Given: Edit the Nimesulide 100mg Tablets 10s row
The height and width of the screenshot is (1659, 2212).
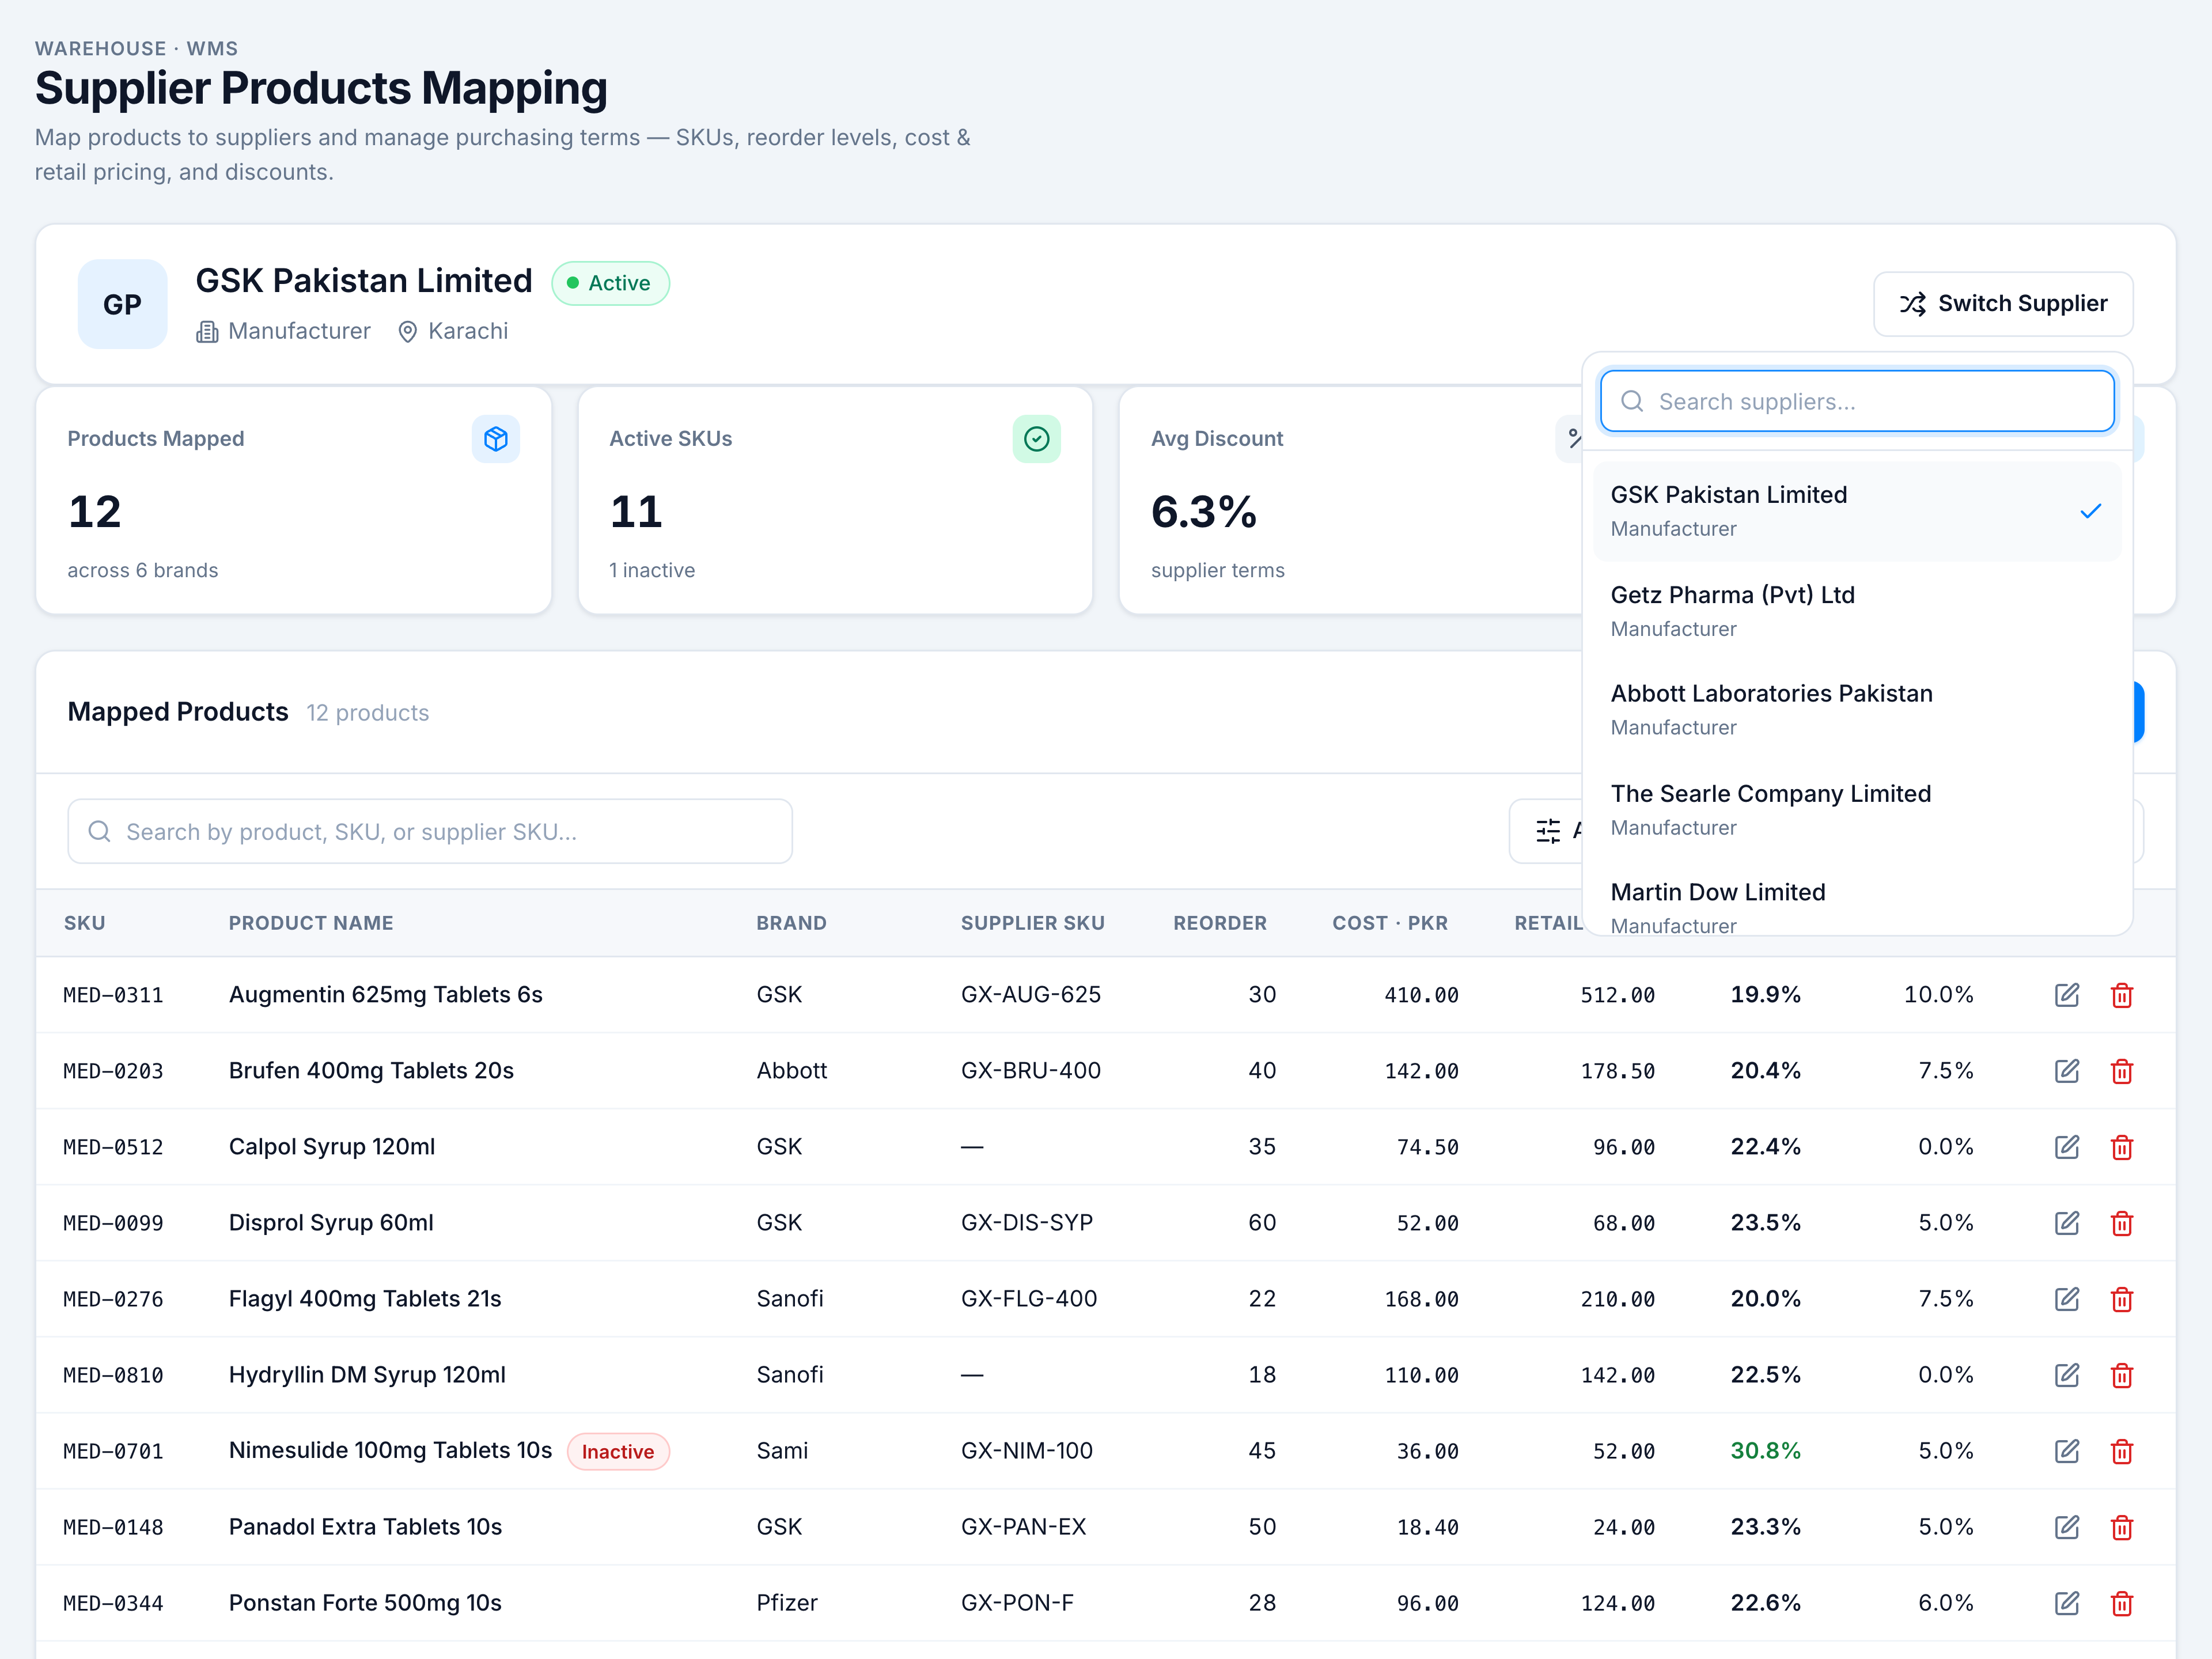Looking at the screenshot, I should coord(2067,1451).
